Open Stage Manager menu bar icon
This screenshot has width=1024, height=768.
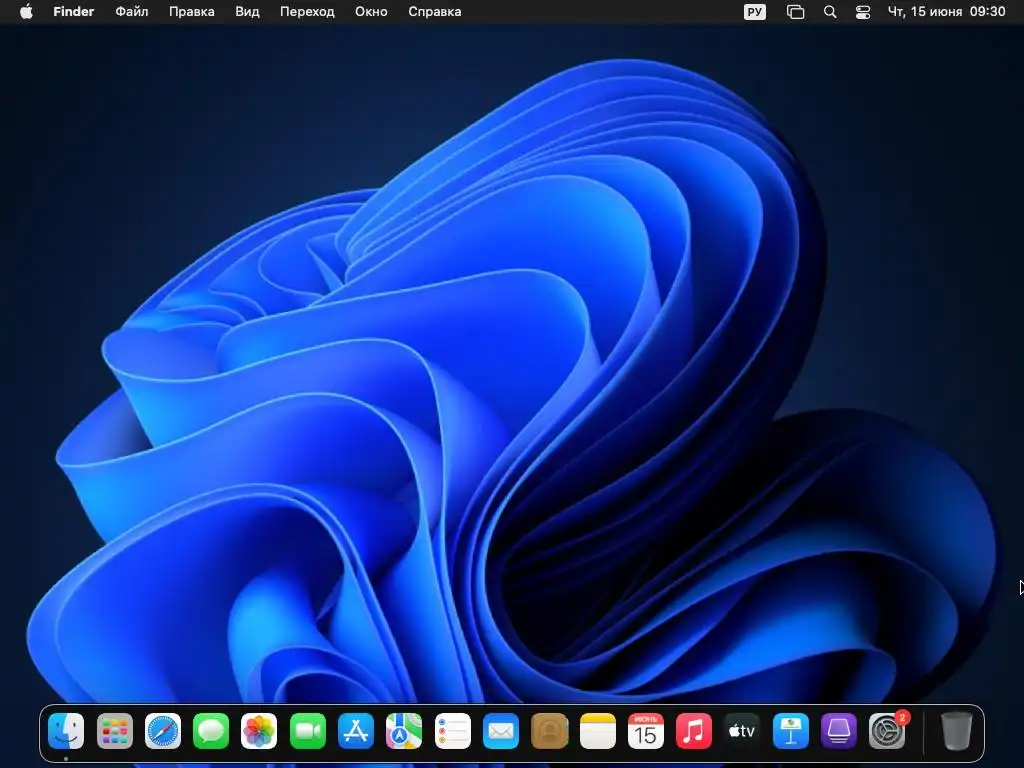[795, 12]
